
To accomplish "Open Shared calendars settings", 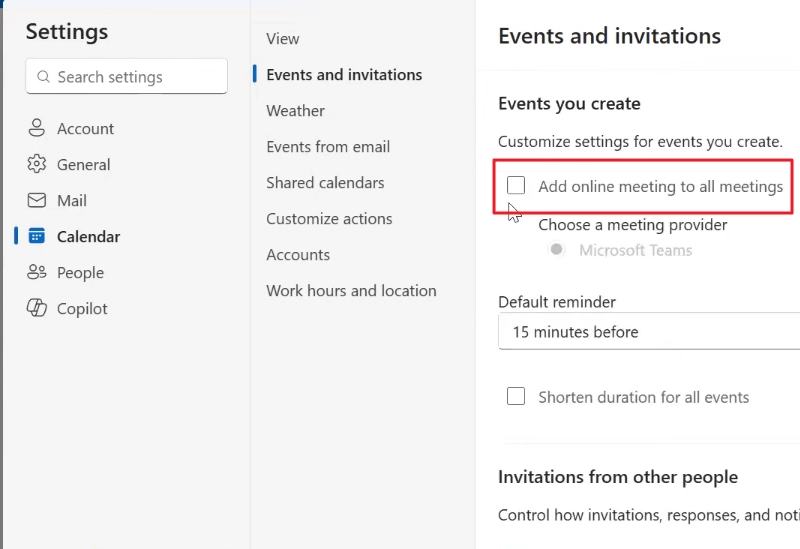I will coord(326,183).
